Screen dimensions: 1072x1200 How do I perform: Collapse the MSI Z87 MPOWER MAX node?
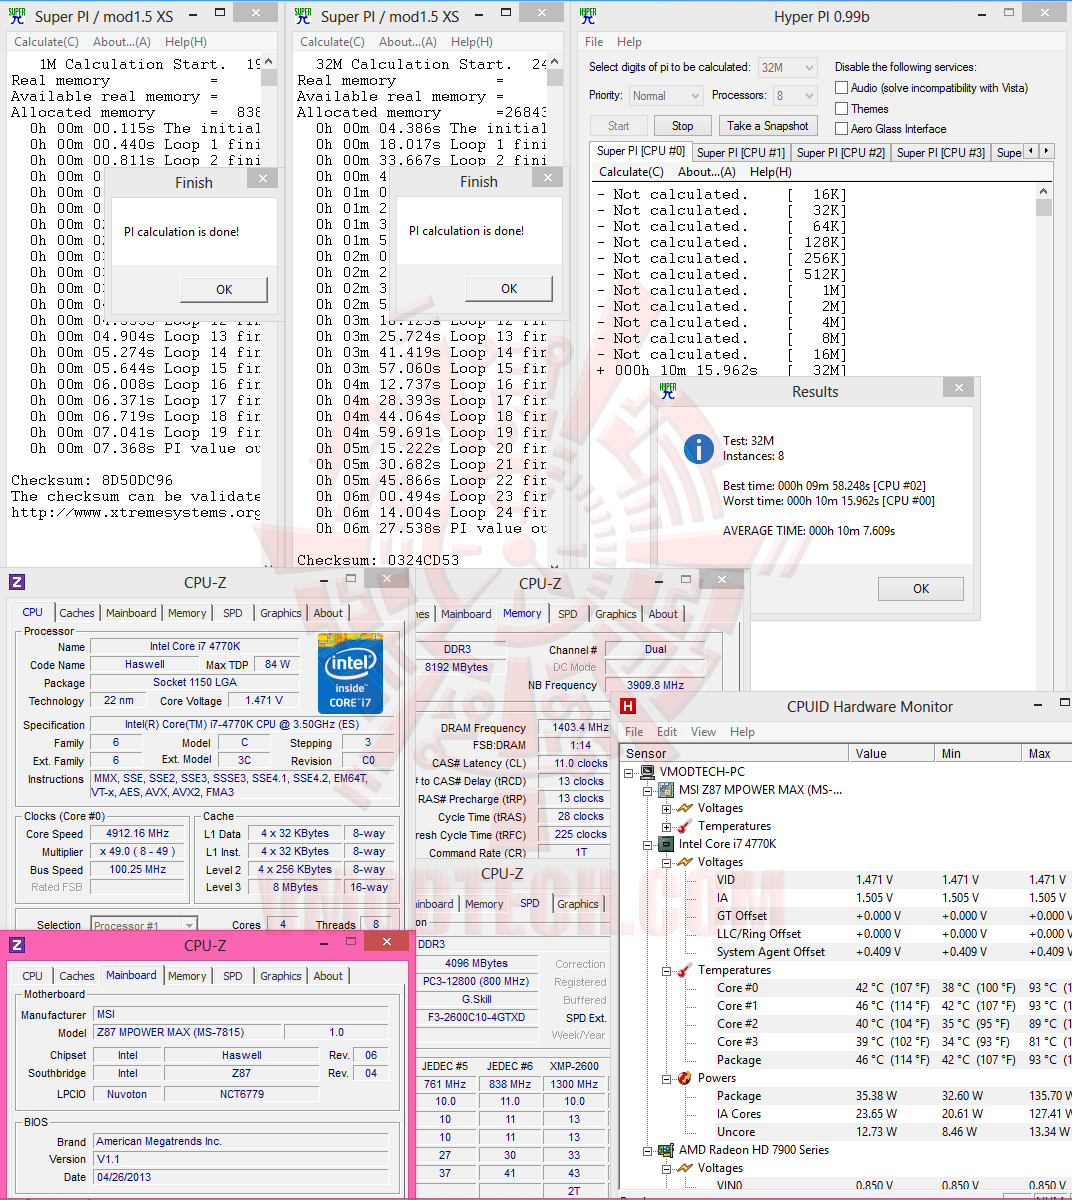(x=648, y=790)
